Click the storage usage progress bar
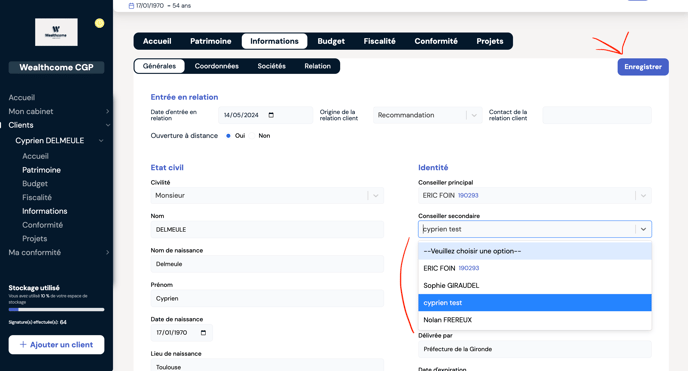688x371 pixels. click(x=56, y=310)
